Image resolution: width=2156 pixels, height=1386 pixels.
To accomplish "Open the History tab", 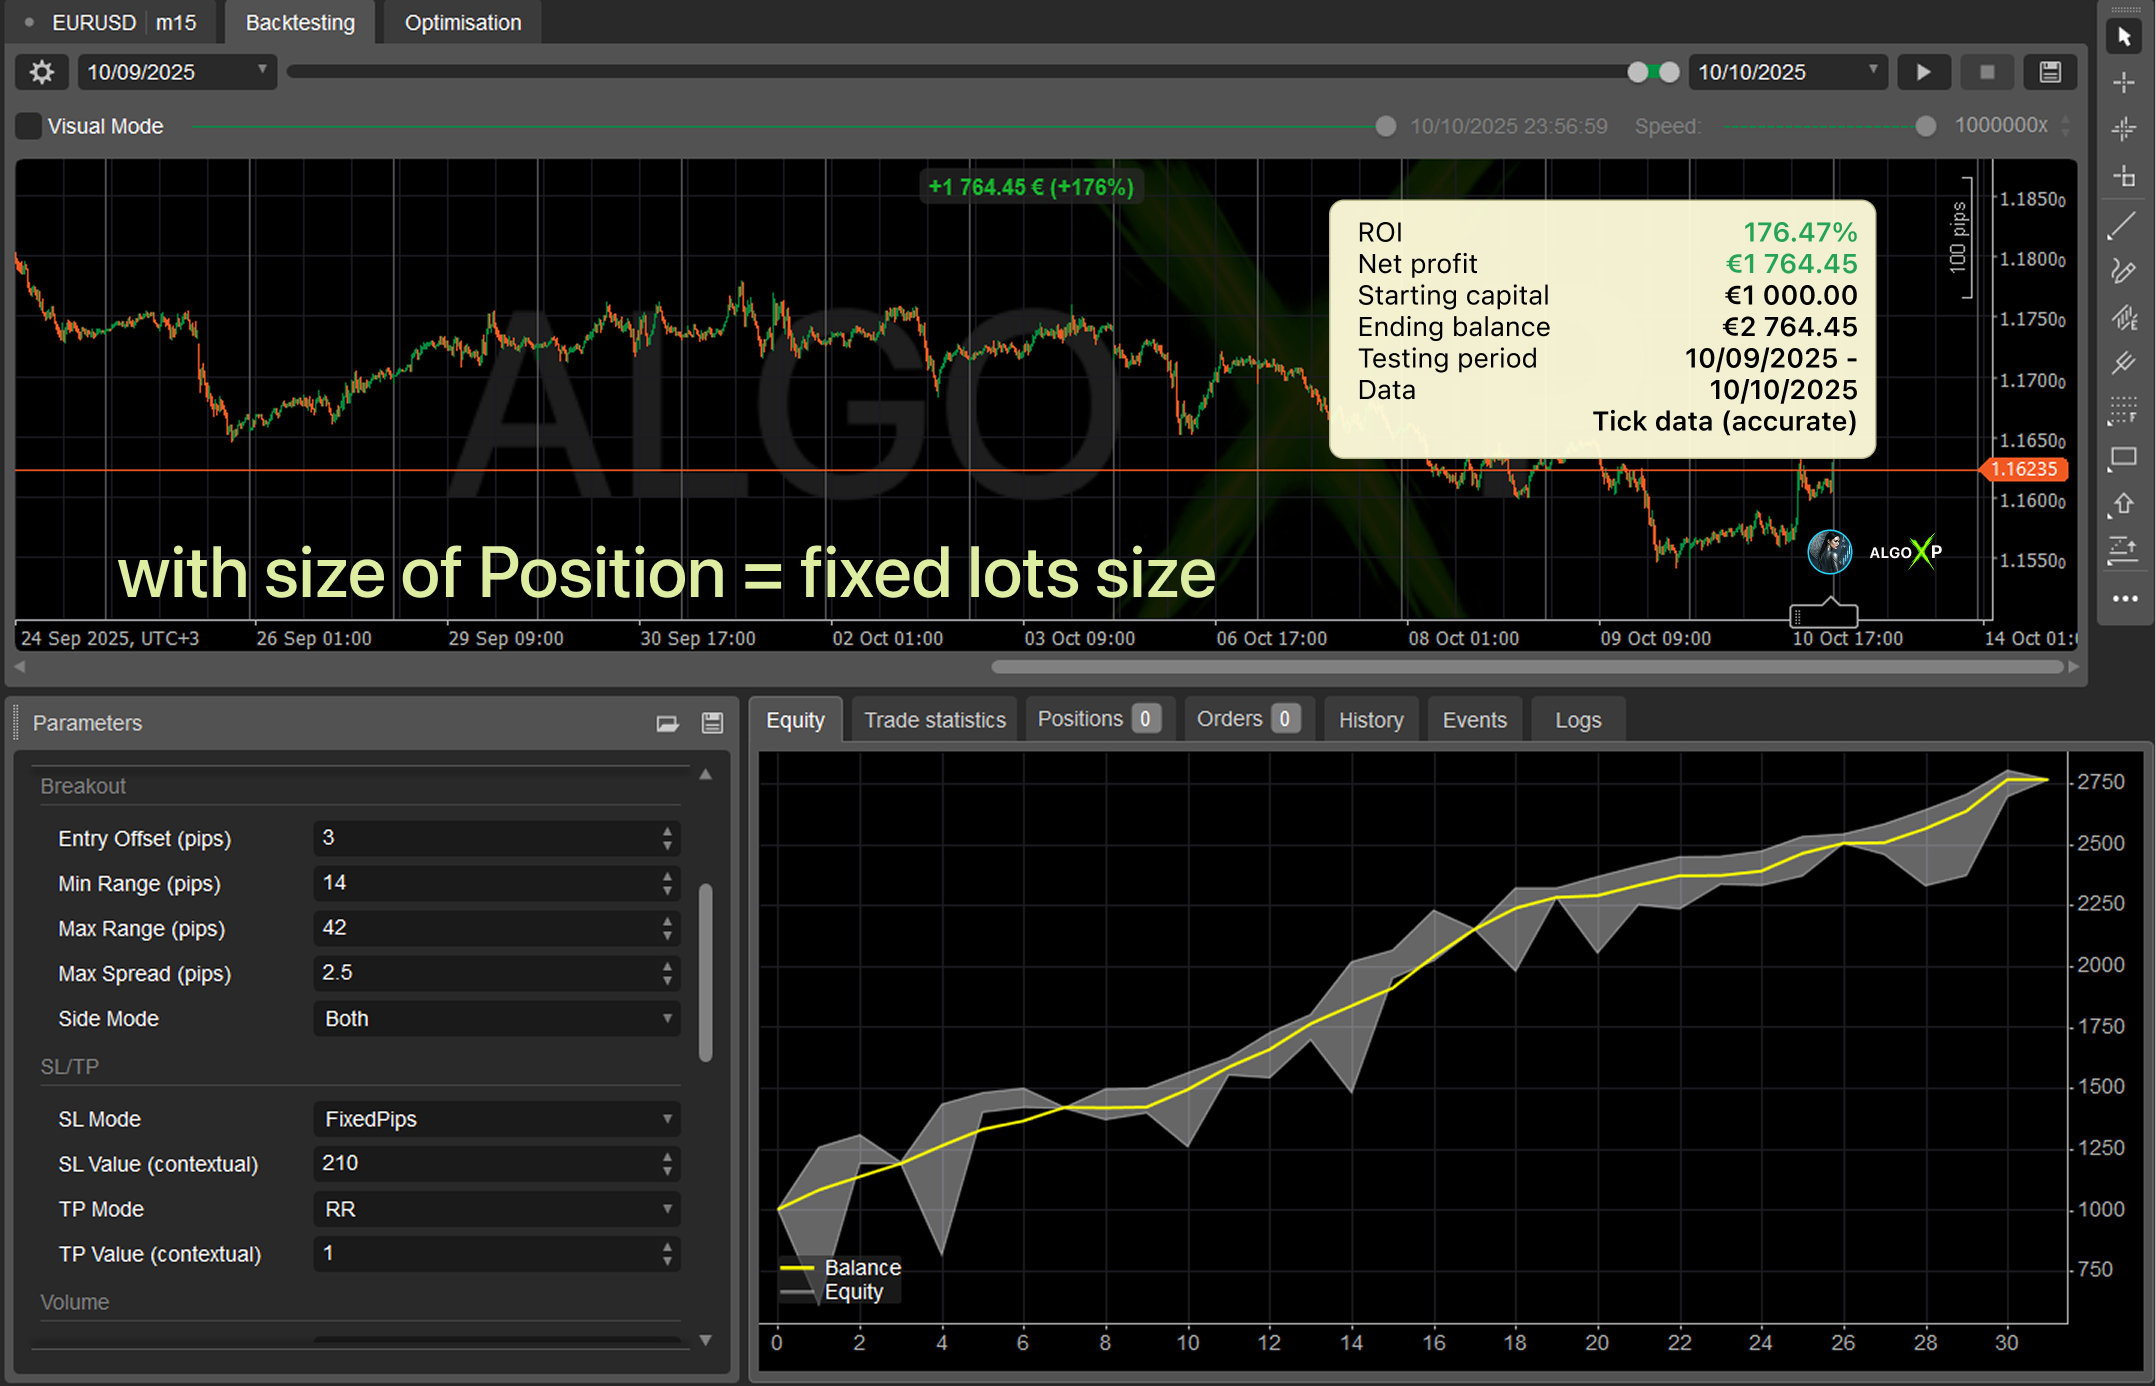I will click(1370, 720).
